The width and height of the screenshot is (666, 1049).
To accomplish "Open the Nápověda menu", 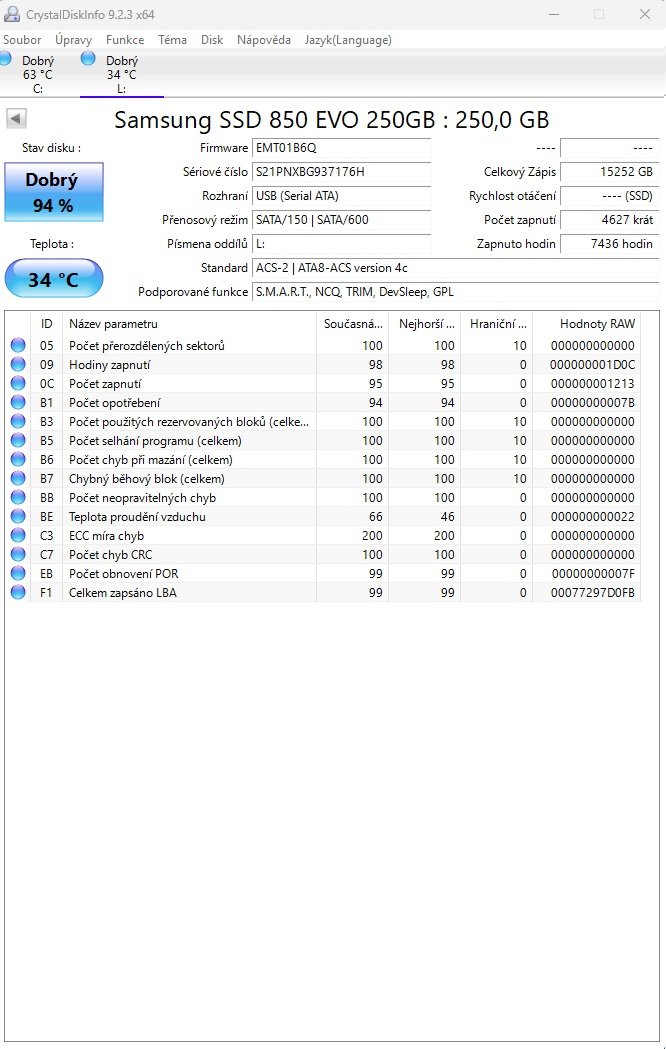I will tap(263, 39).
